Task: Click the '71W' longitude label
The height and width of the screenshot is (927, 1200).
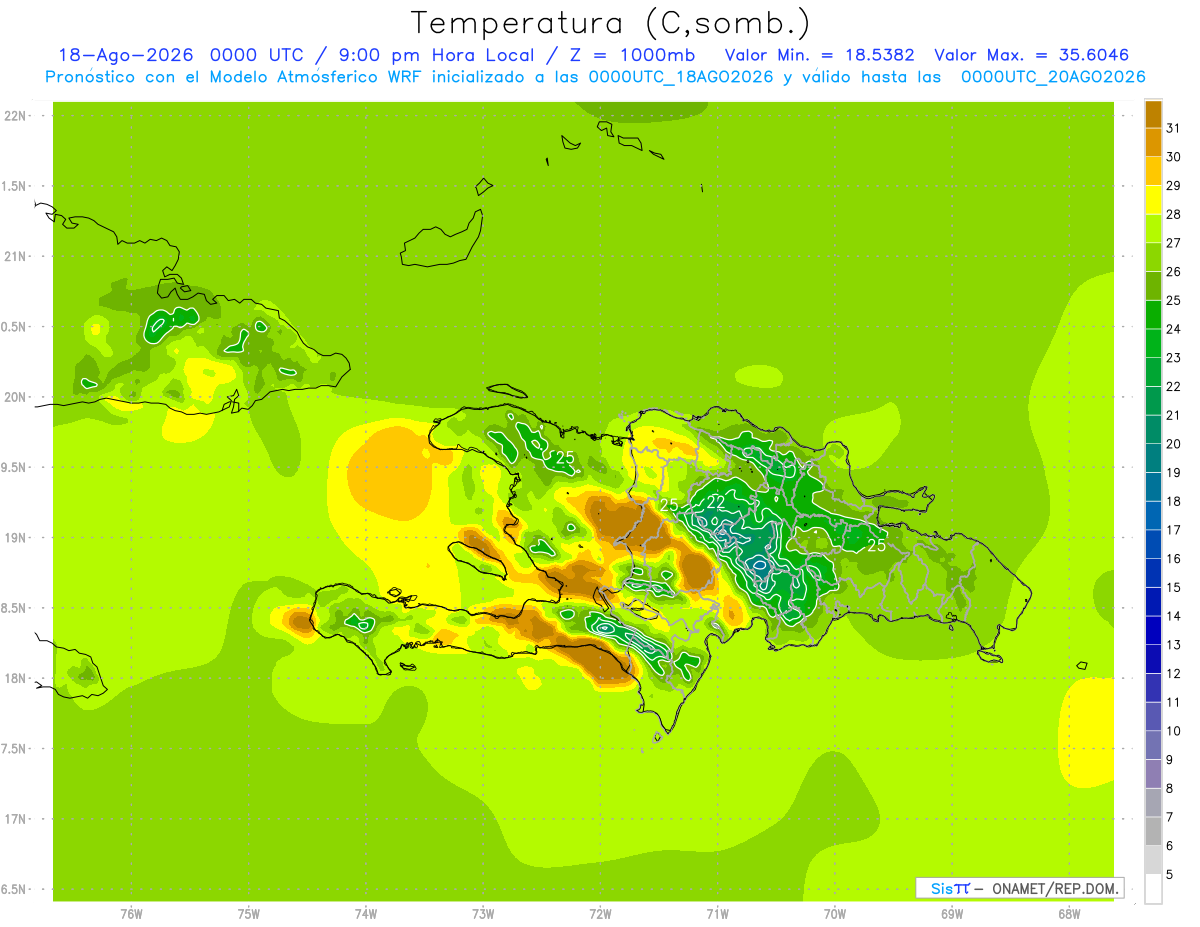Action: [717, 914]
